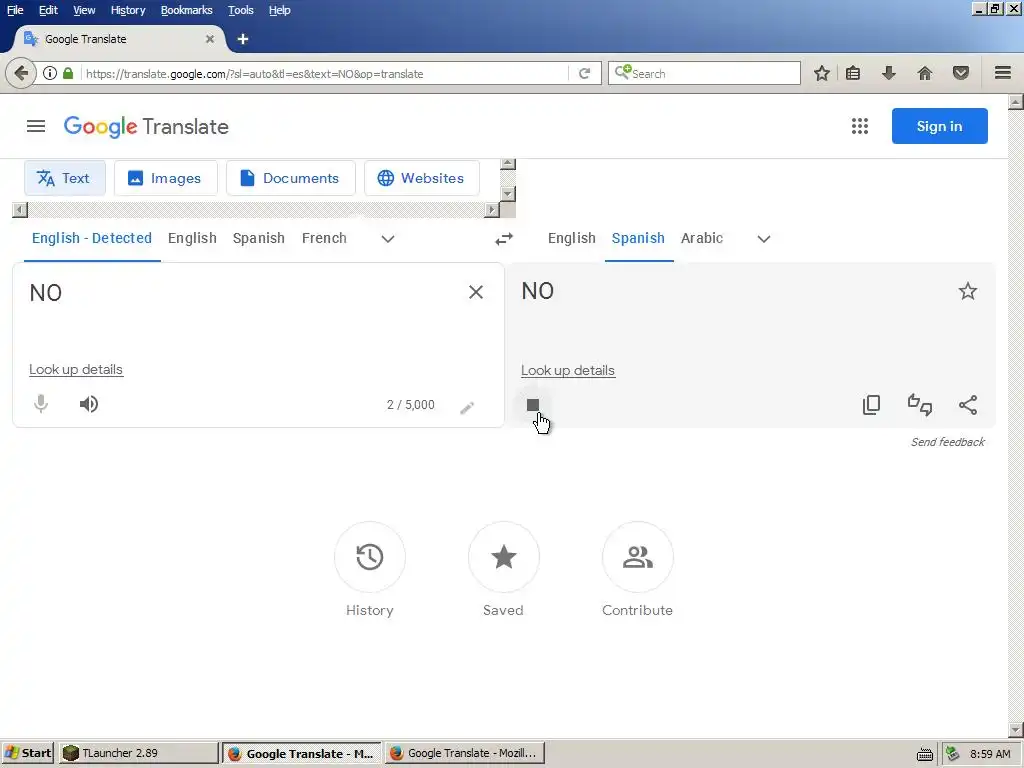The width and height of the screenshot is (1024, 768).
Task: Switch to Websites translation mode
Action: 422,178
